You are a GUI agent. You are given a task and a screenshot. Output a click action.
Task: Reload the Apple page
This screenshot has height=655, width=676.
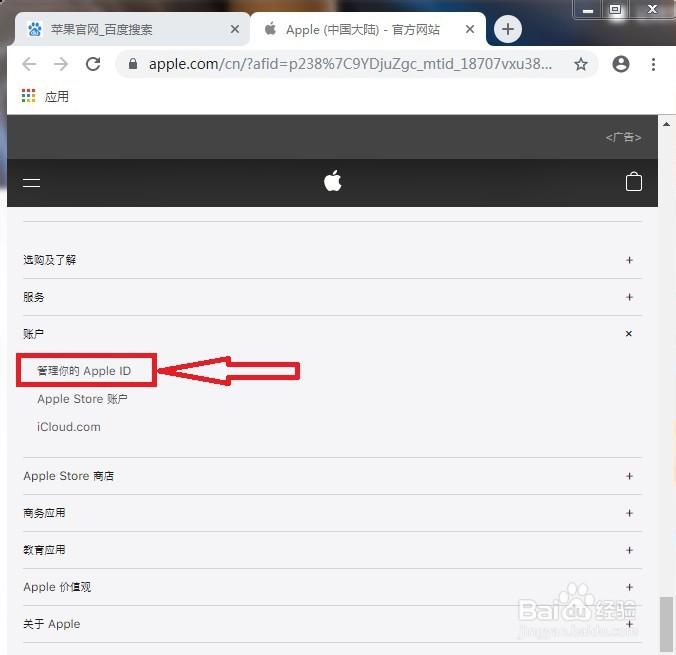[x=93, y=64]
